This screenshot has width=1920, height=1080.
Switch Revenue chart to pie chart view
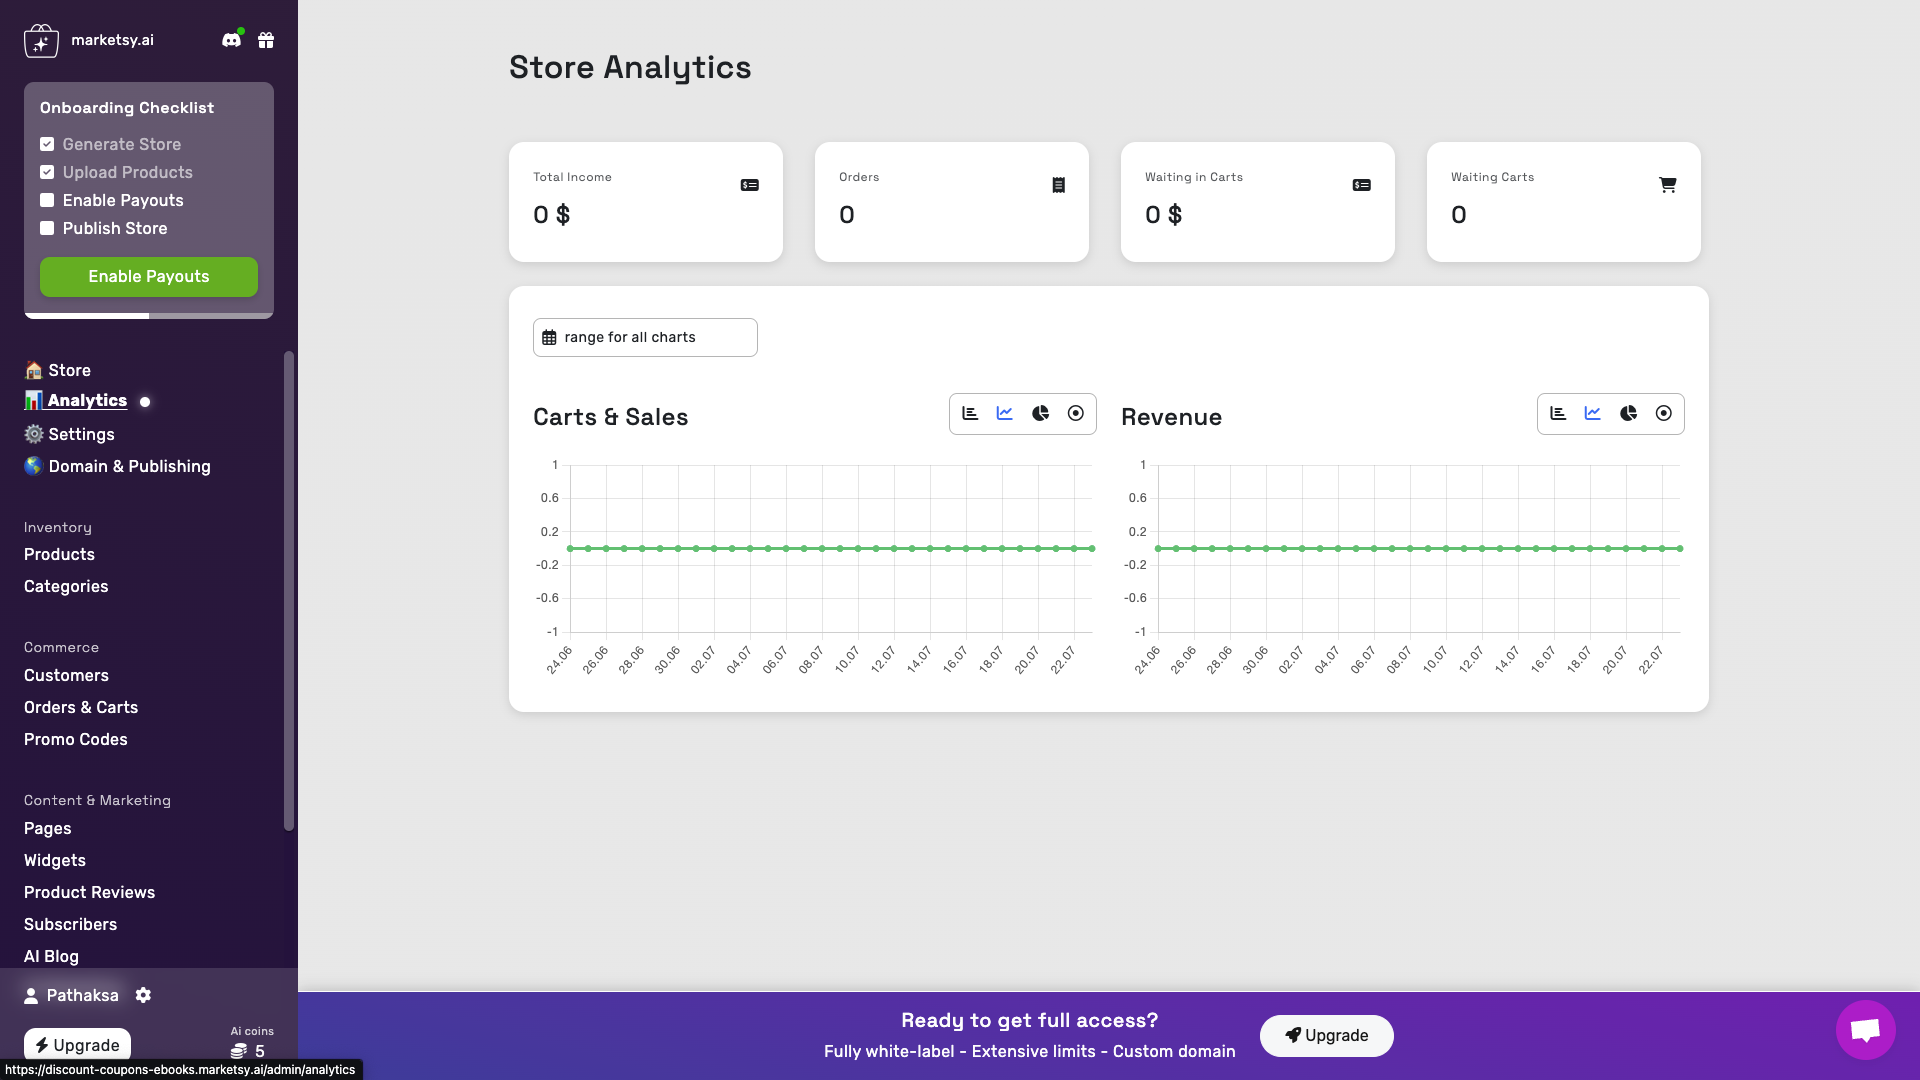tap(1628, 413)
